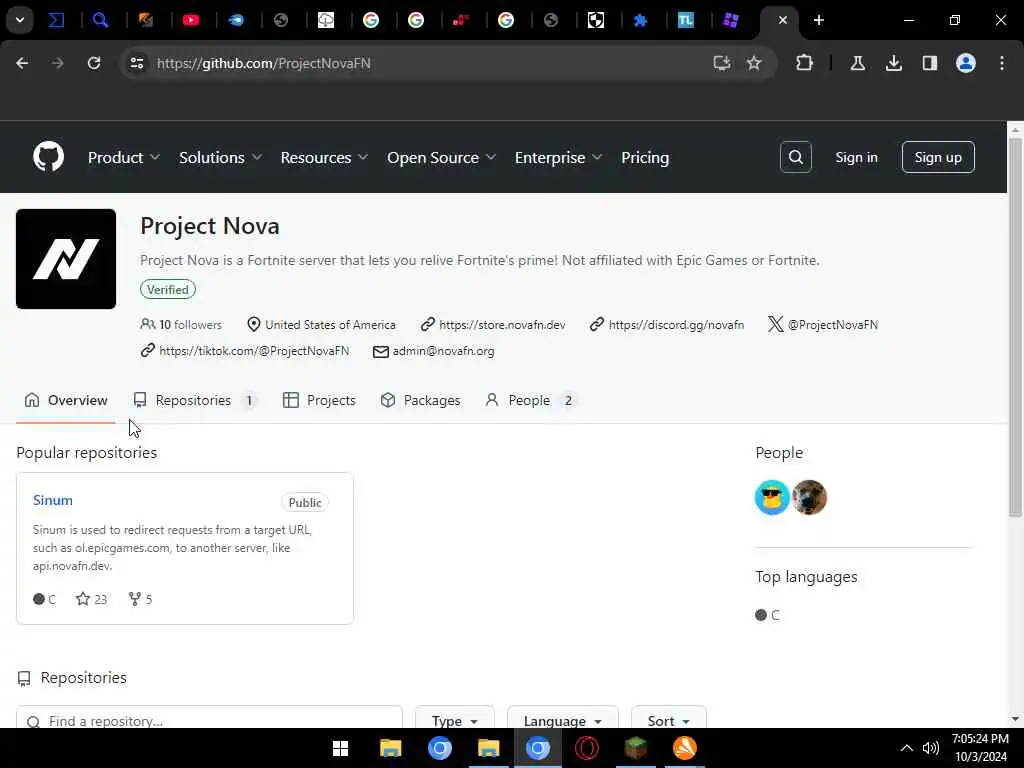Click the star count on Sinum repository
This screenshot has width=1024, height=768.
91,599
